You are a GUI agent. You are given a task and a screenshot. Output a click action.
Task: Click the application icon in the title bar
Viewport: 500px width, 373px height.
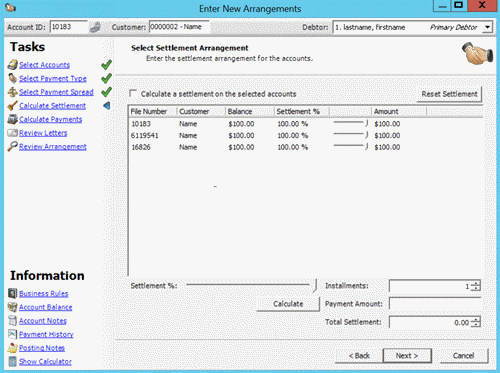(10, 8)
